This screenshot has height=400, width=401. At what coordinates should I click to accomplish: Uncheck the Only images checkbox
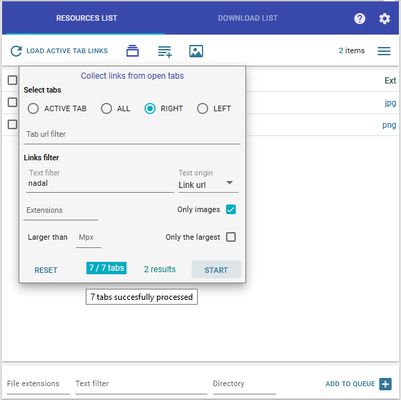[231, 209]
